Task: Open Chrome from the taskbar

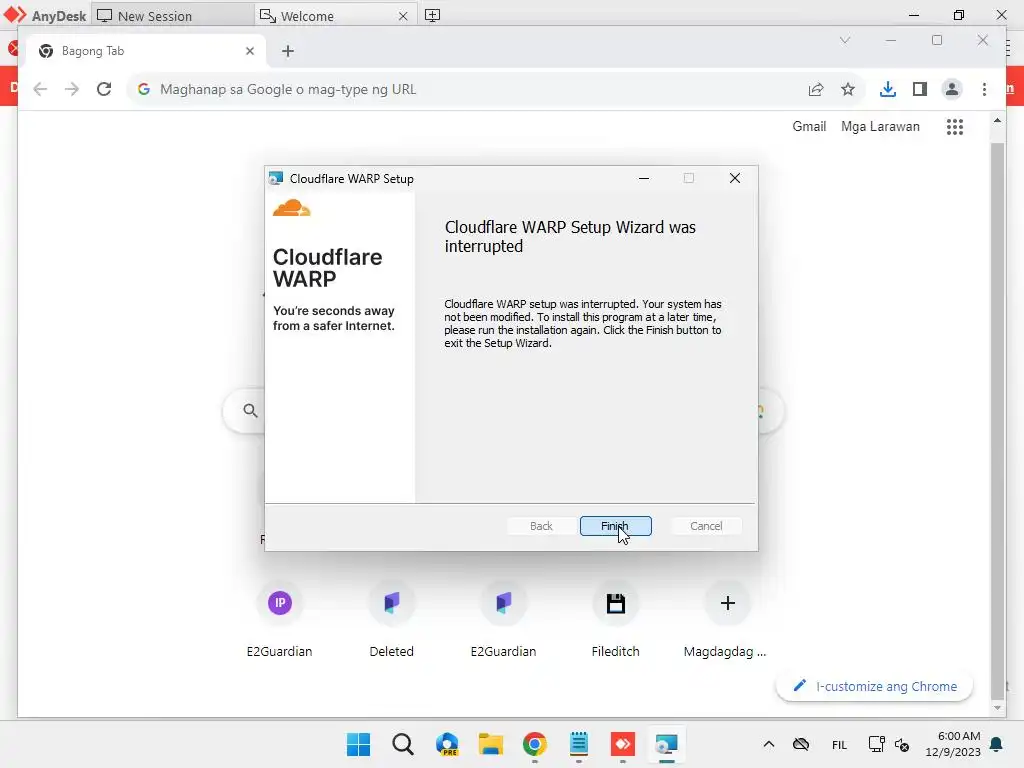Action: 534,744
